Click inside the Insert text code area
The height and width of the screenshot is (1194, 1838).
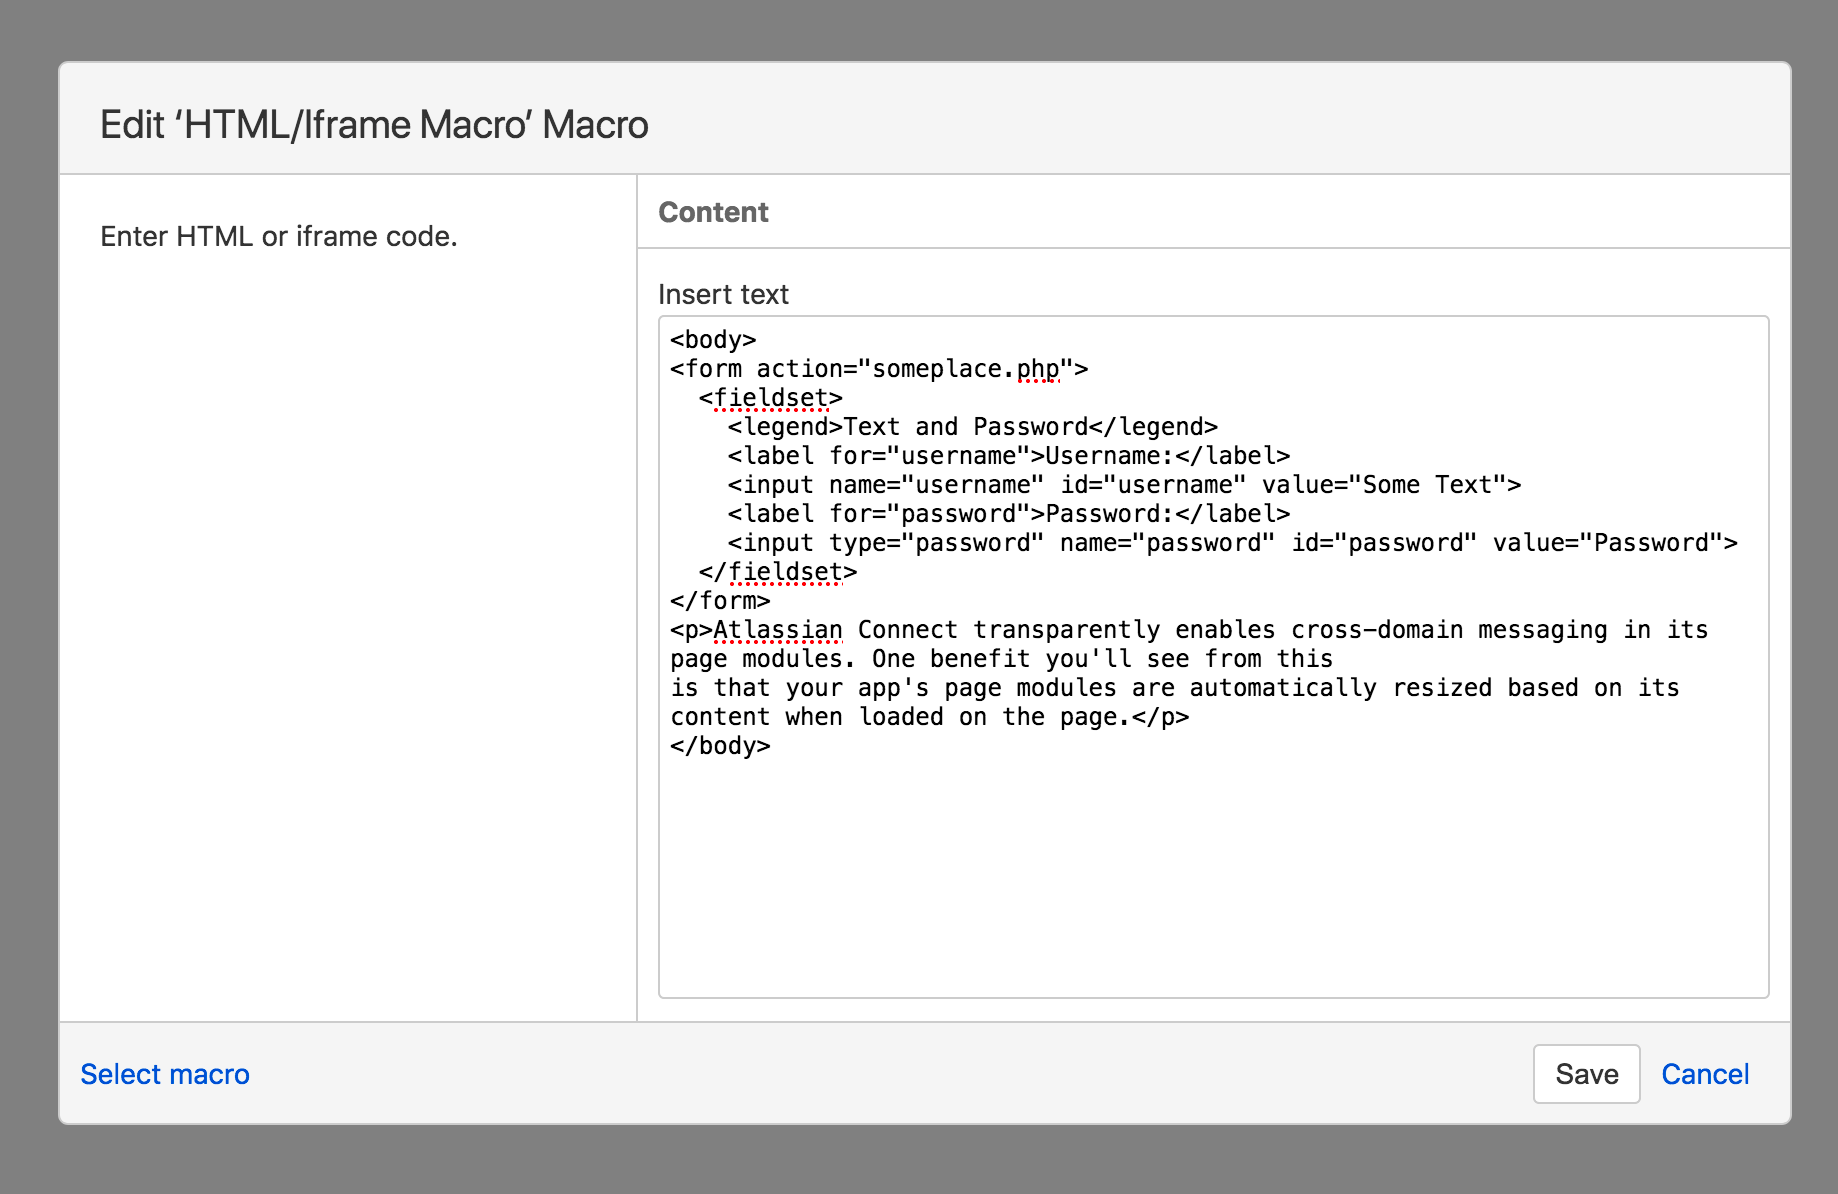click(1100, 850)
